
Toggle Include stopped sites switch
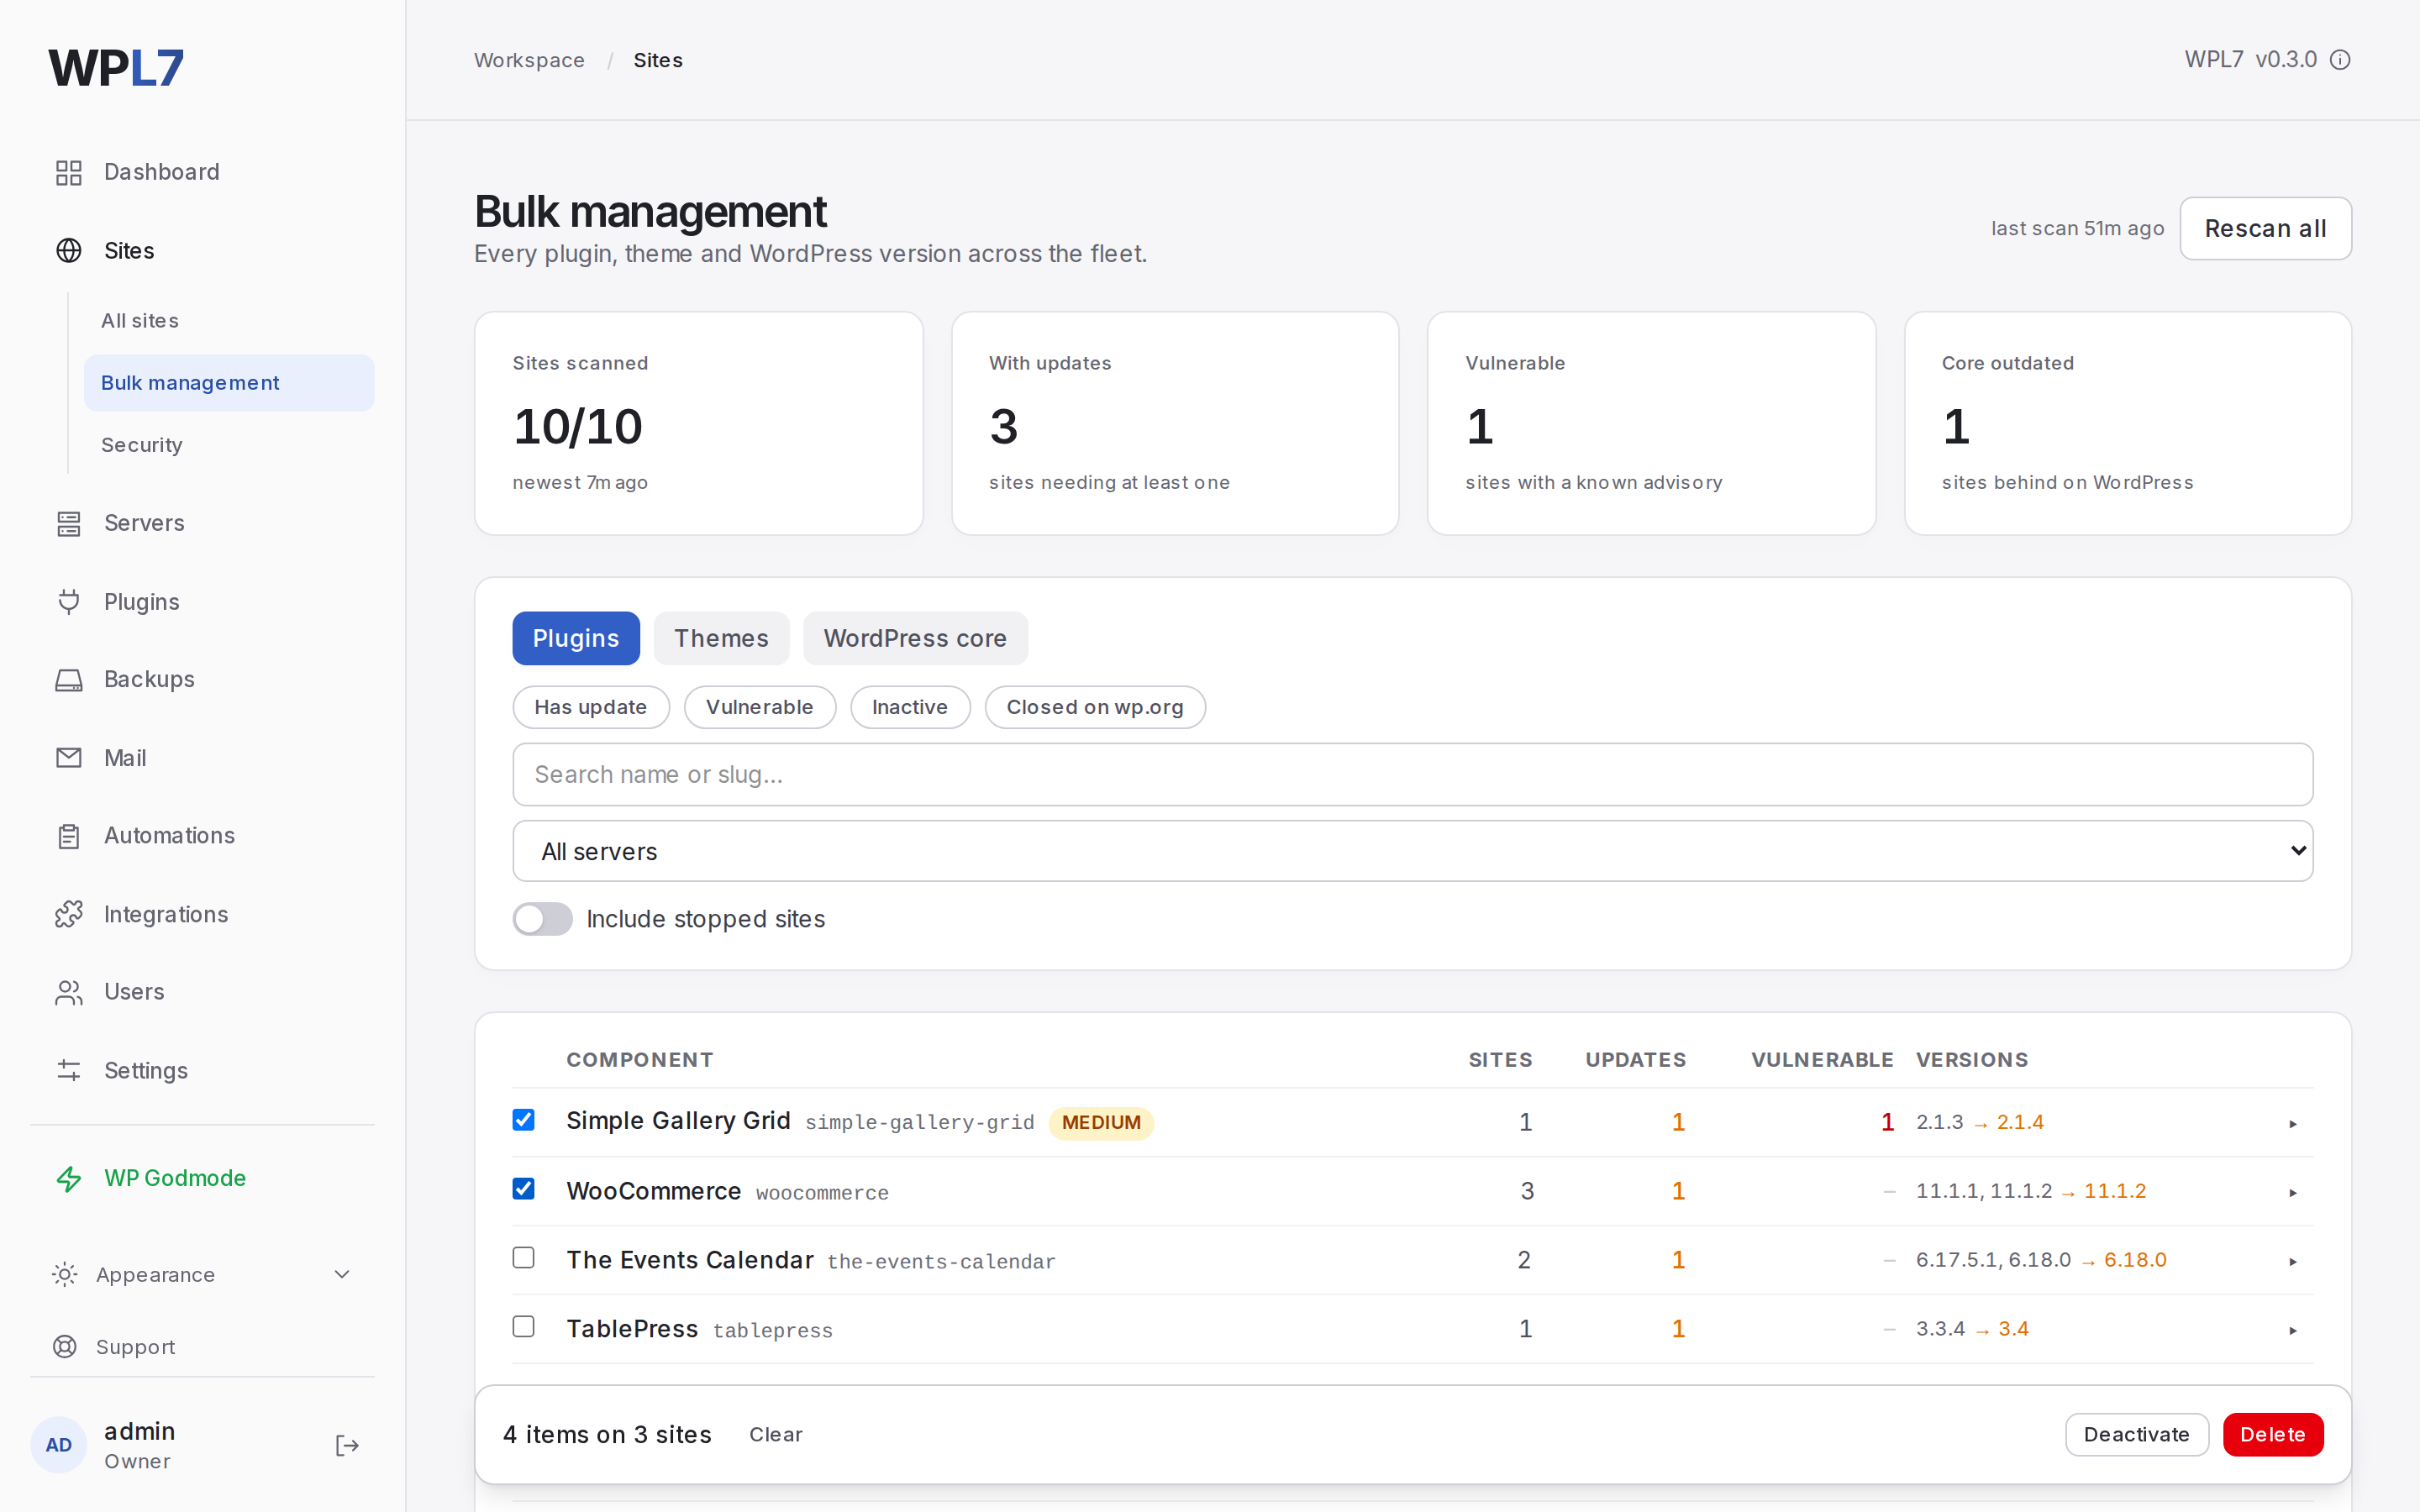click(x=542, y=919)
